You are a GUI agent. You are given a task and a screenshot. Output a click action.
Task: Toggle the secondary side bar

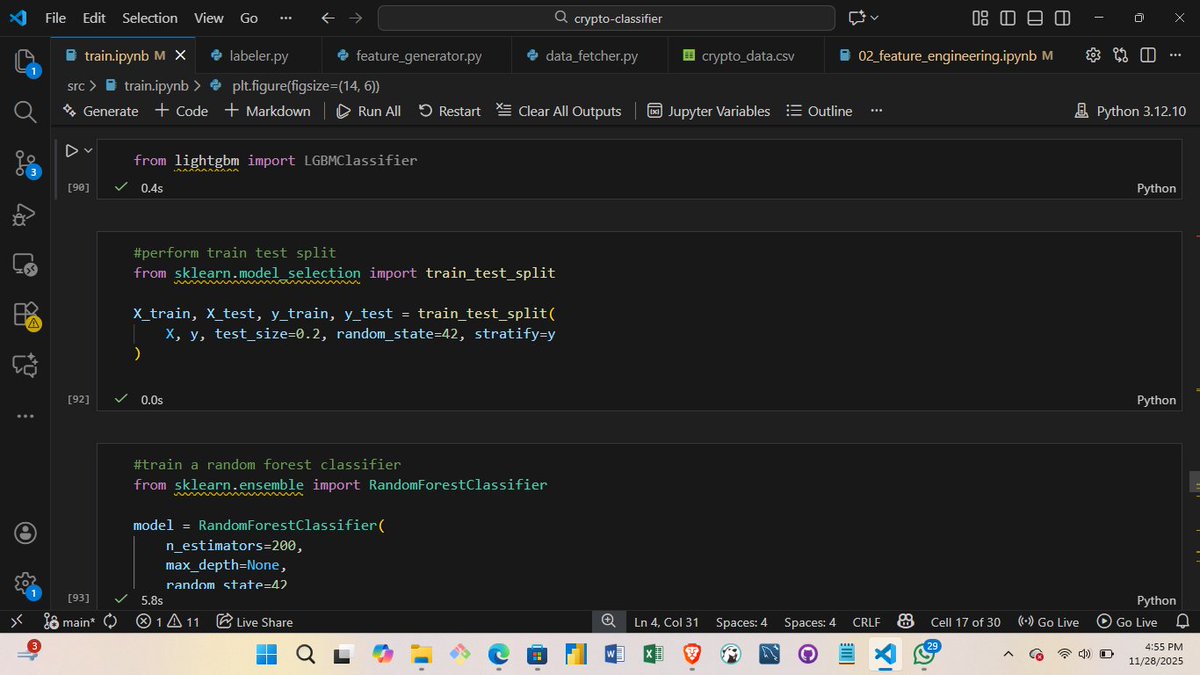1062,18
